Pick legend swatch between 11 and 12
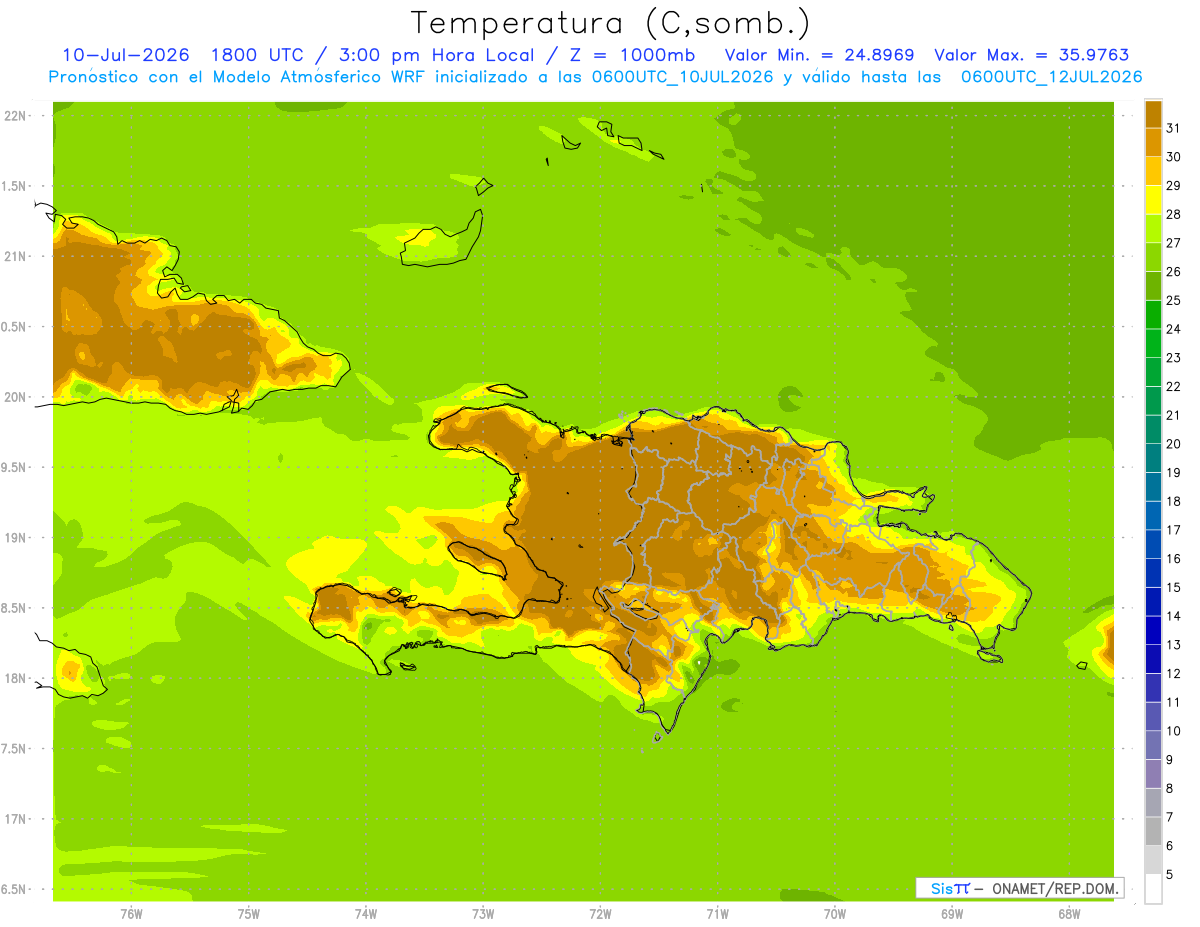Screen dimensions: 1200x927 point(1153,687)
